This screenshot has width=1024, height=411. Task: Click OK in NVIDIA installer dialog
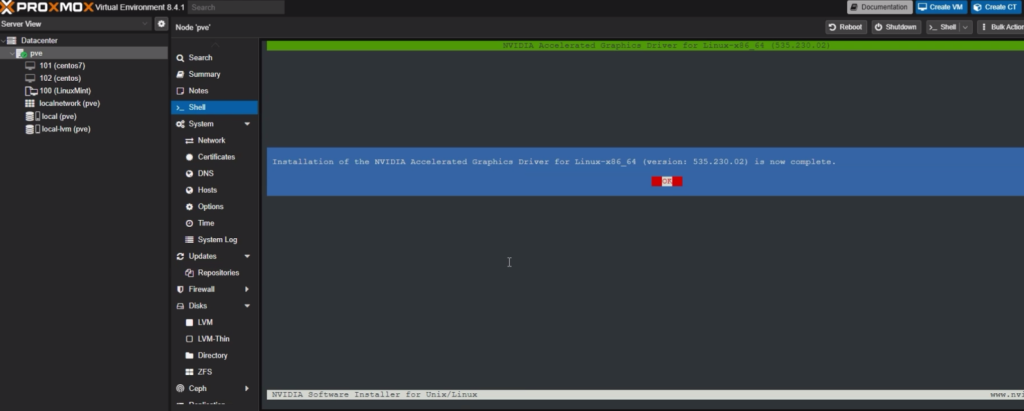click(x=667, y=181)
